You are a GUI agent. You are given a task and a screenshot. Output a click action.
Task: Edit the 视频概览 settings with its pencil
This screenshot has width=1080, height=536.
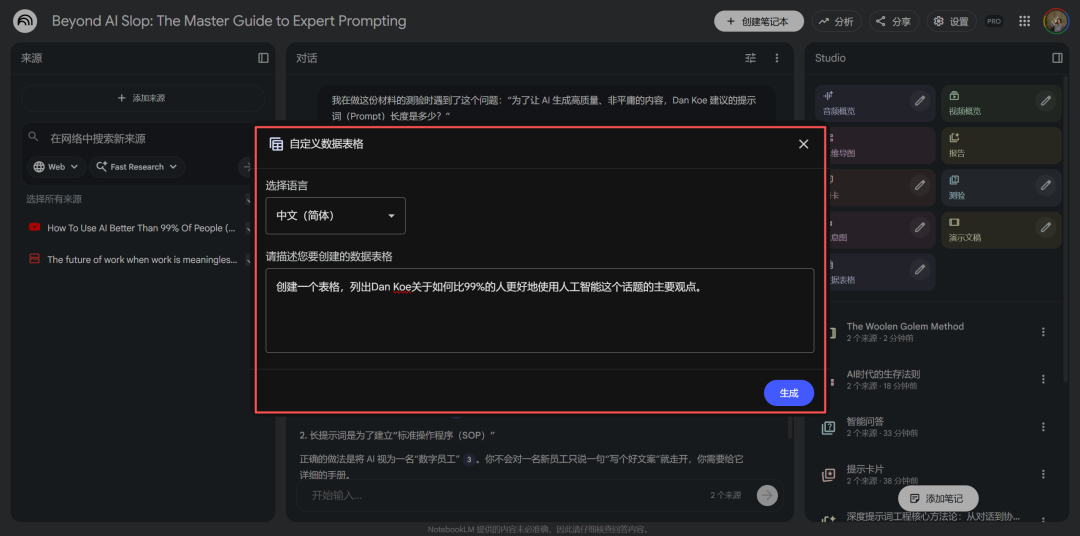[1046, 101]
